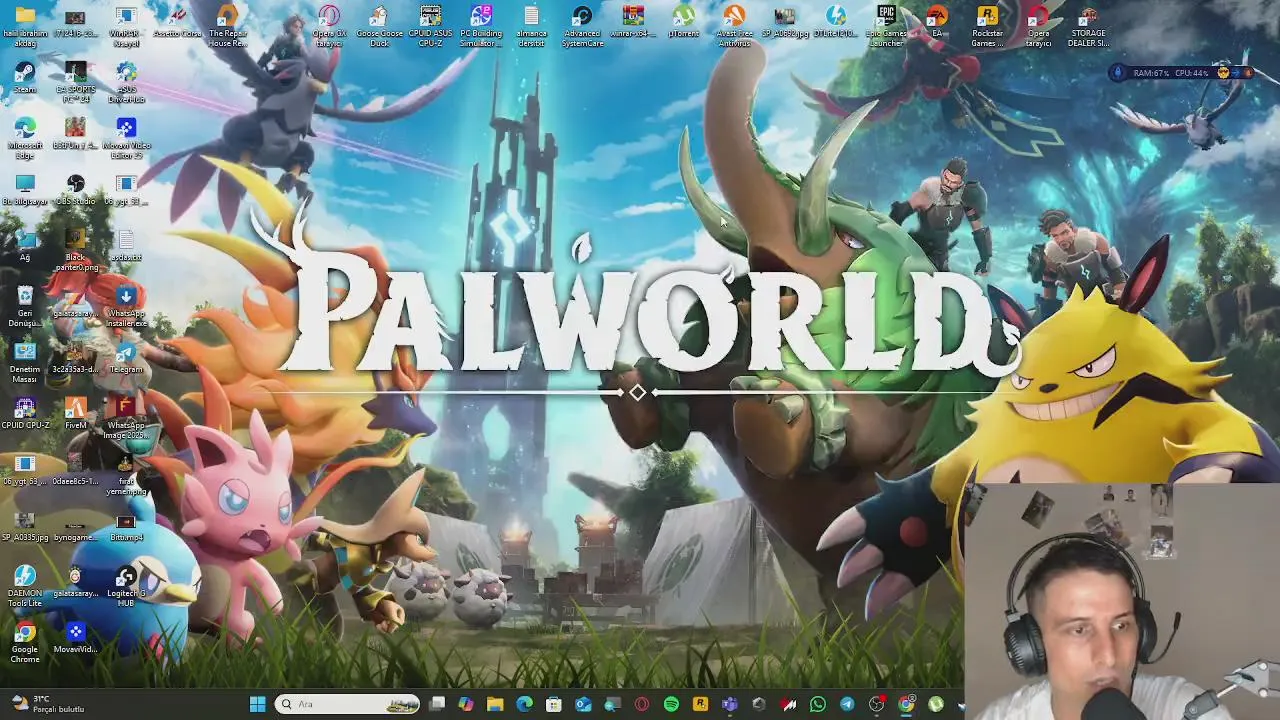Launch Assetto Corsa from the desktop
Image resolution: width=1280 pixels, height=720 pixels.
(x=177, y=22)
